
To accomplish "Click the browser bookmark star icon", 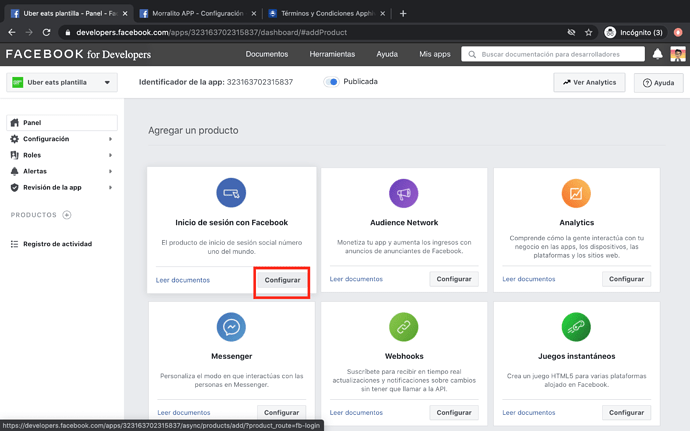I will [588, 32].
